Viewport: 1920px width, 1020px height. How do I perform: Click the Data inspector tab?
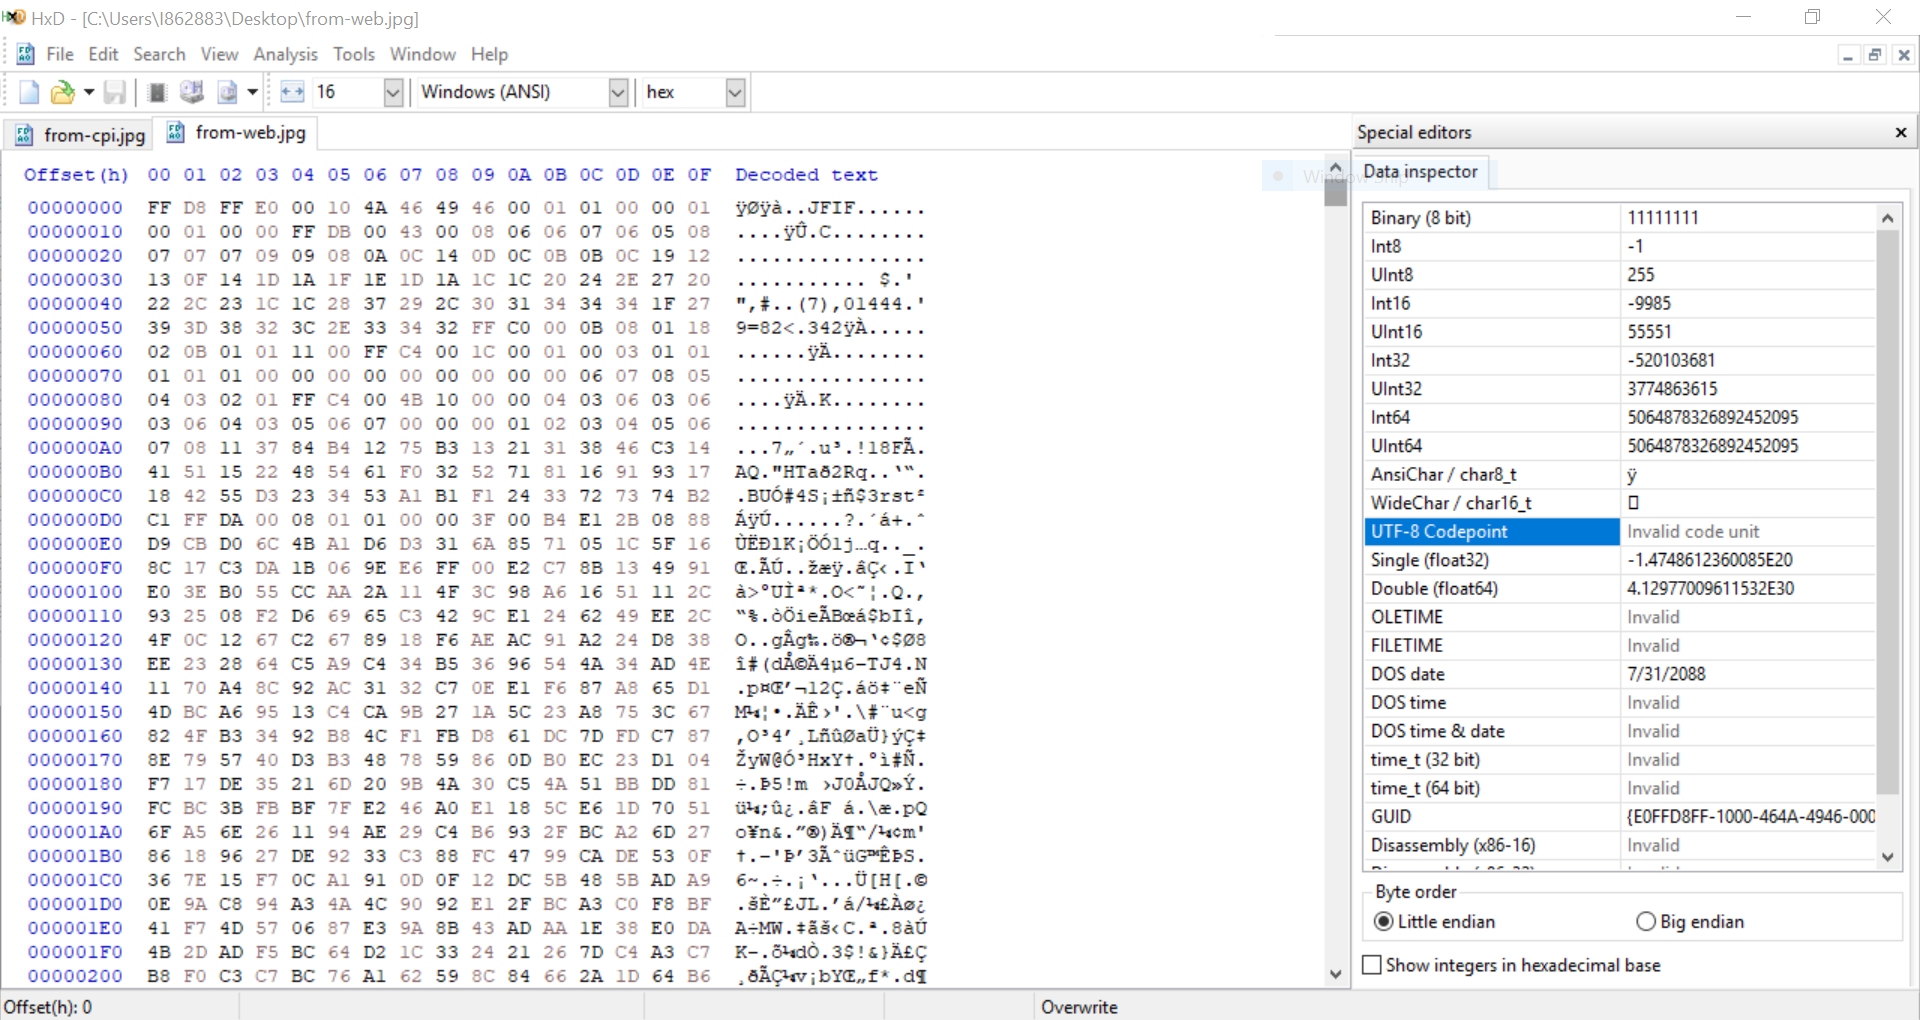1420,172
